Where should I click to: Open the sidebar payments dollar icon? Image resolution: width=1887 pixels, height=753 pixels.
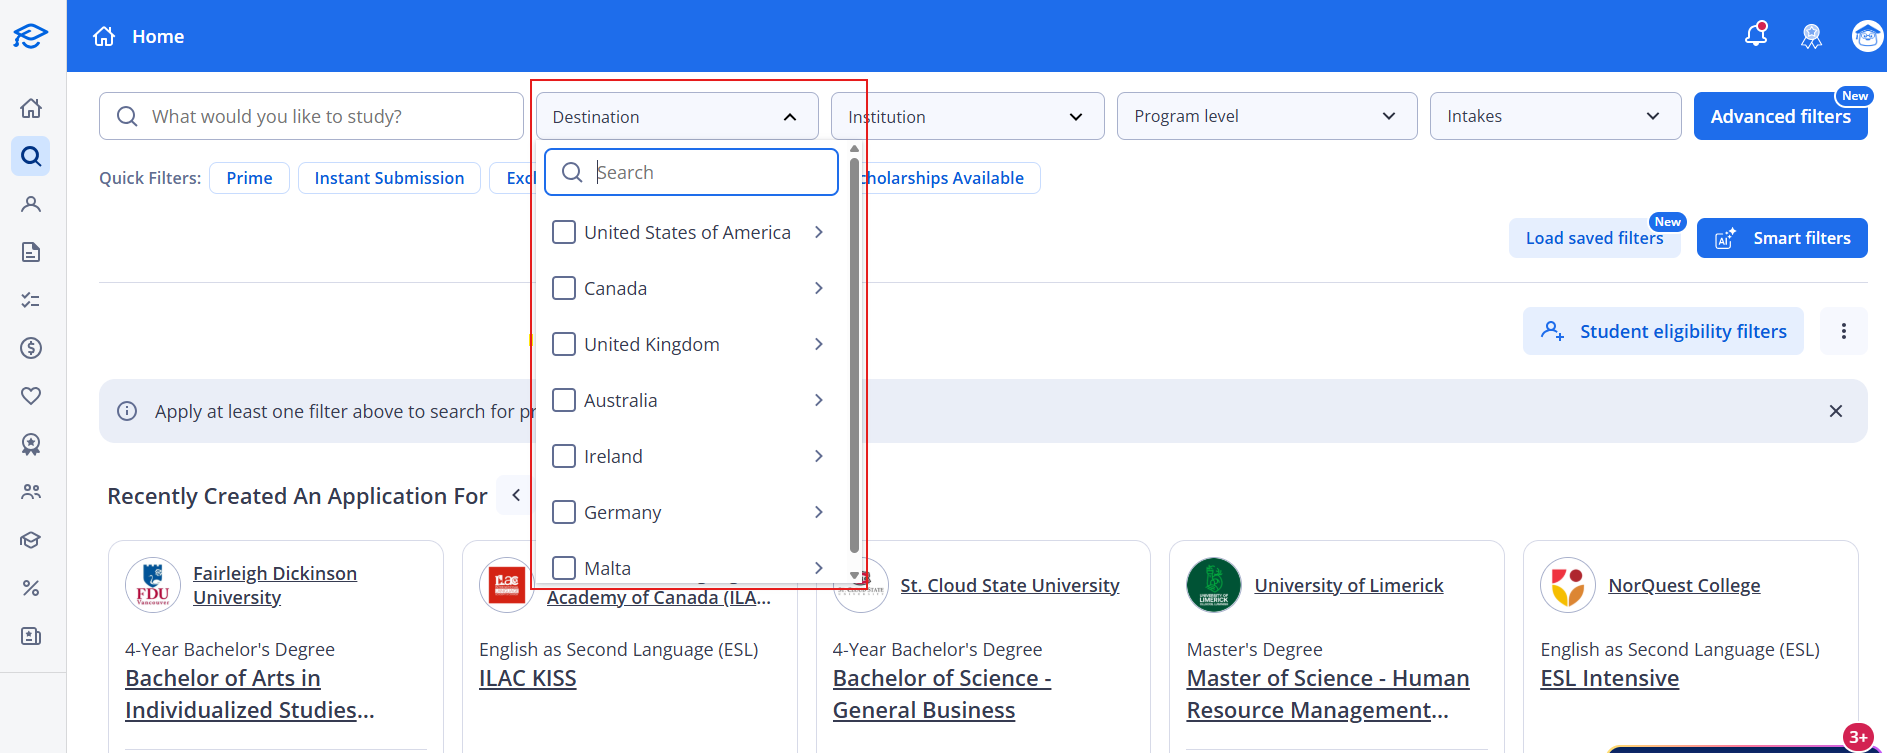31,348
